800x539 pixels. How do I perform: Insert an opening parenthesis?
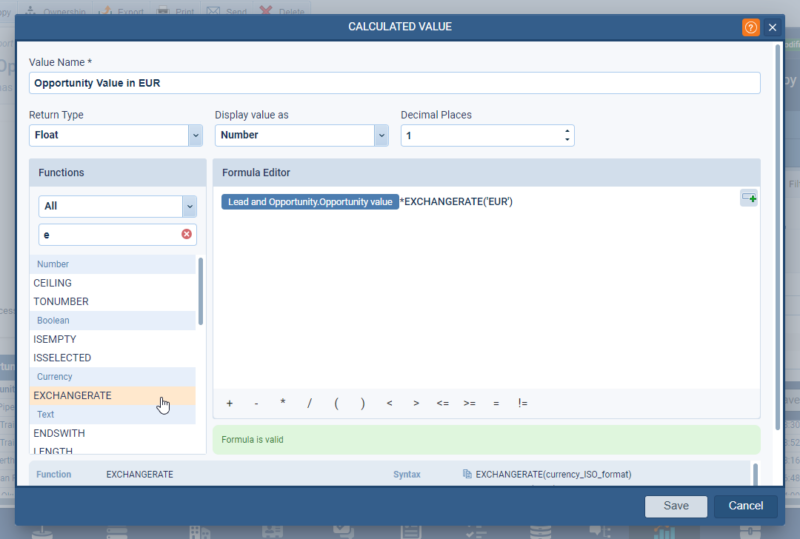click(x=336, y=403)
